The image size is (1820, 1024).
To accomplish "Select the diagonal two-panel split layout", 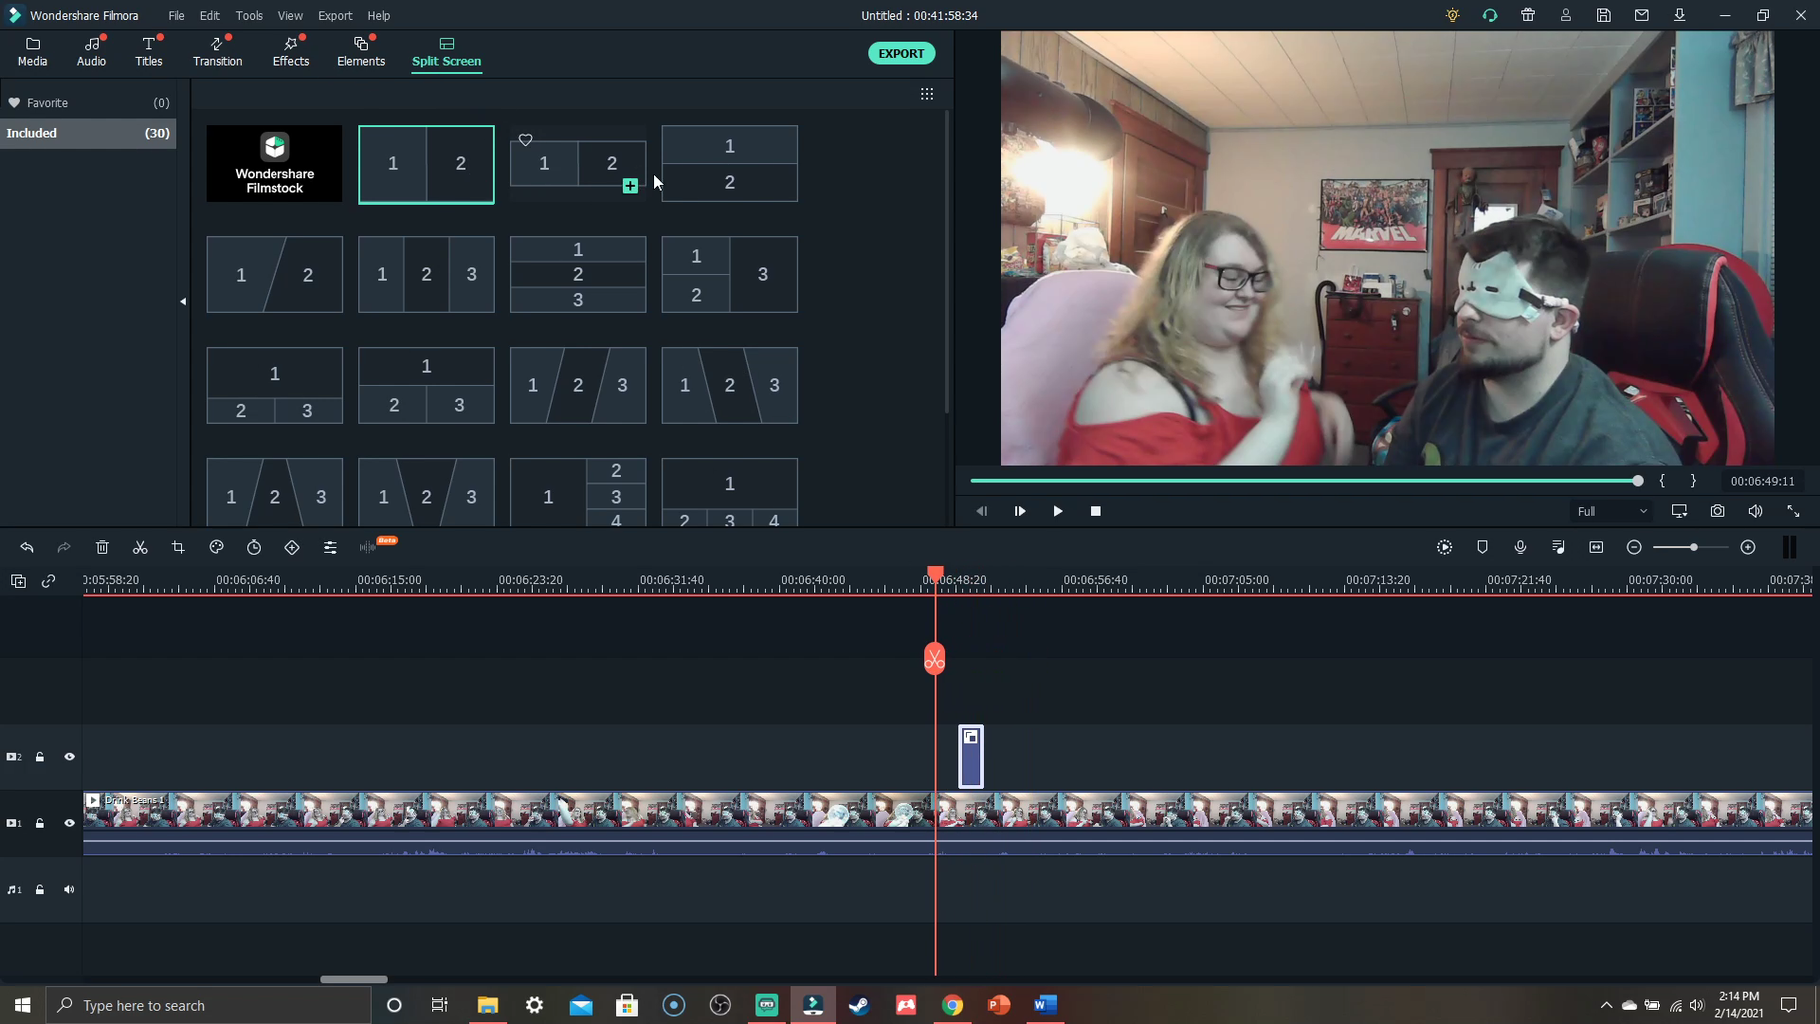I will tap(275, 275).
